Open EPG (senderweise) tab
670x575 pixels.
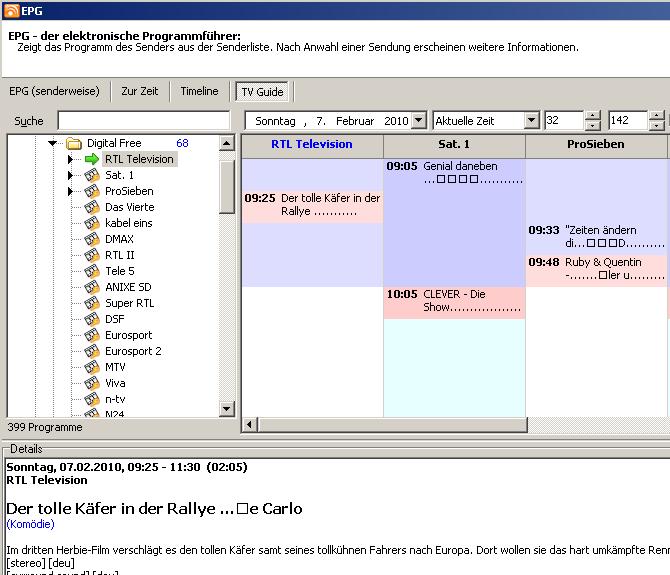tap(54, 91)
